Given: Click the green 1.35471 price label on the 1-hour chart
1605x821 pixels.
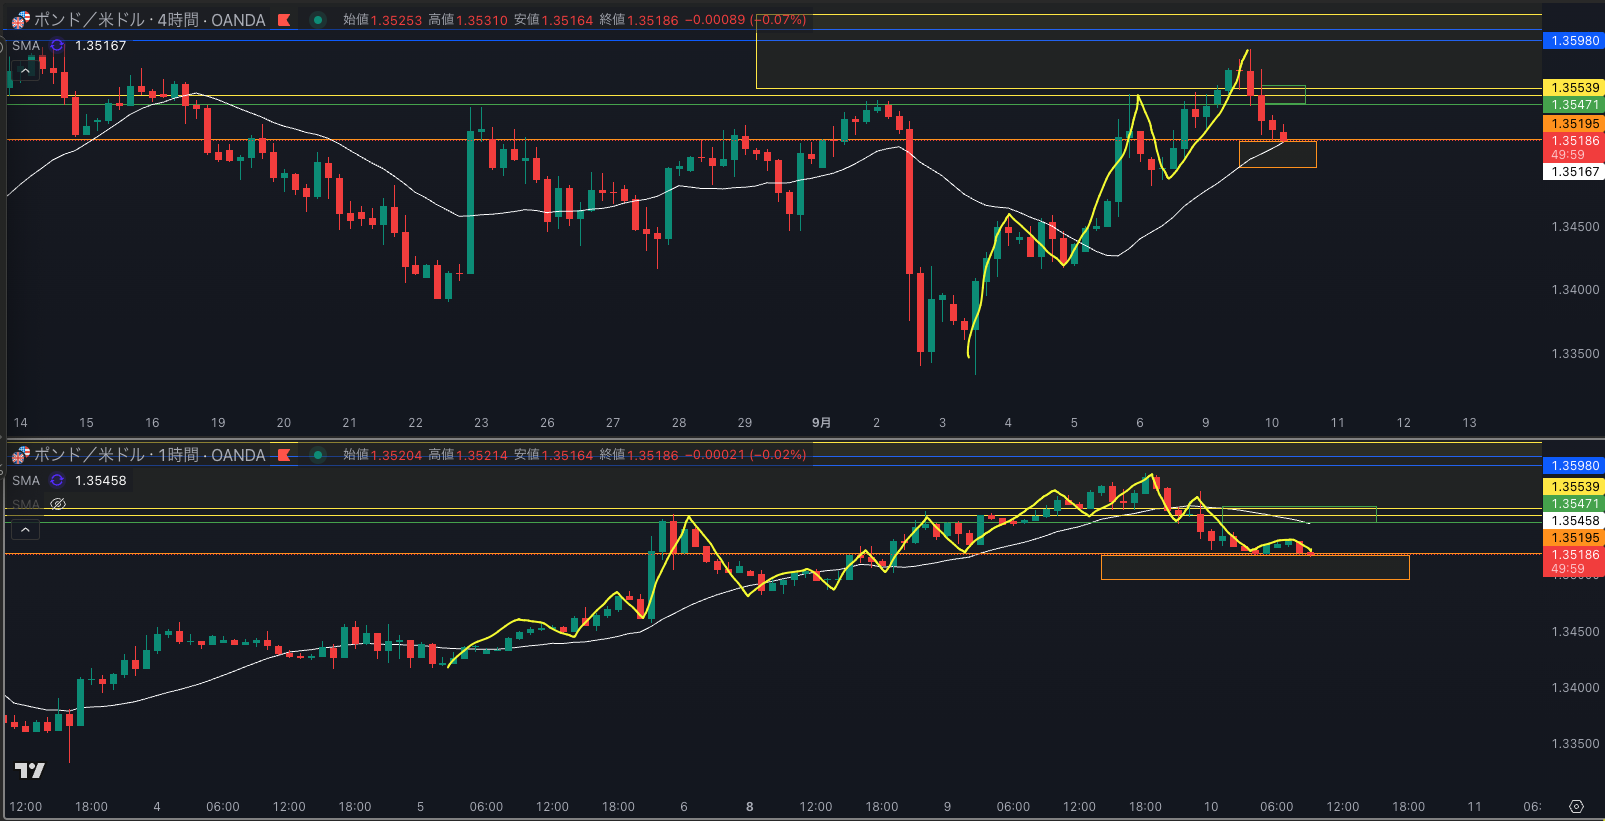Looking at the screenshot, I should (x=1574, y=504).
